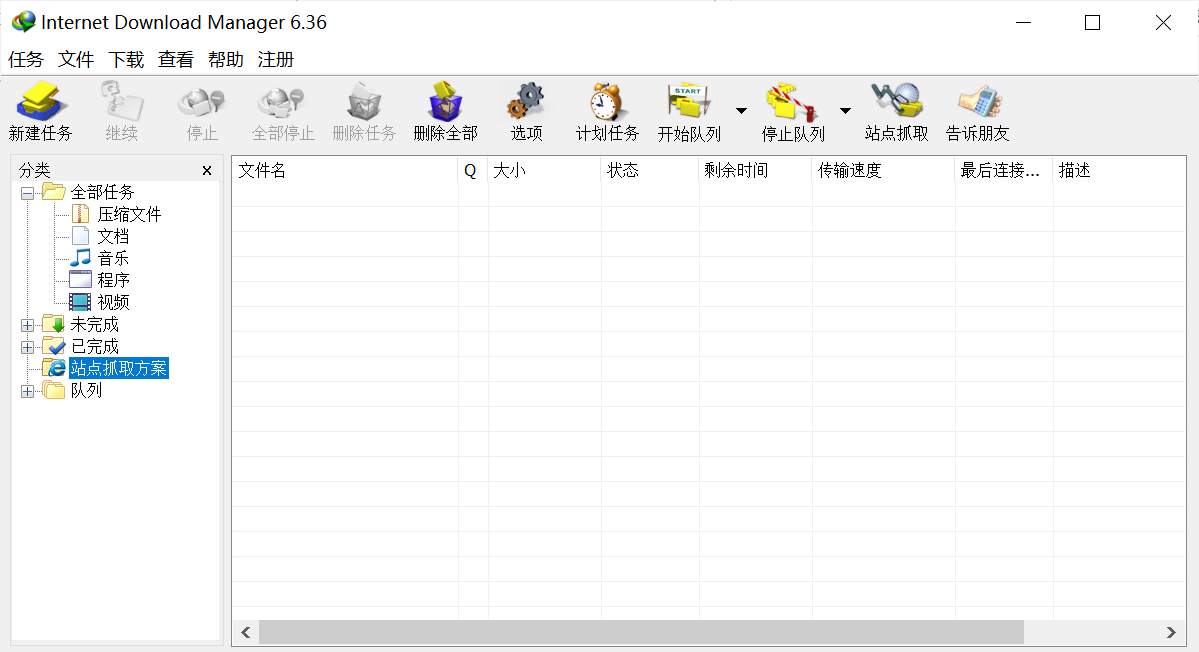
Task: Sort by 文件名 column header
Action: pos(345,170)
